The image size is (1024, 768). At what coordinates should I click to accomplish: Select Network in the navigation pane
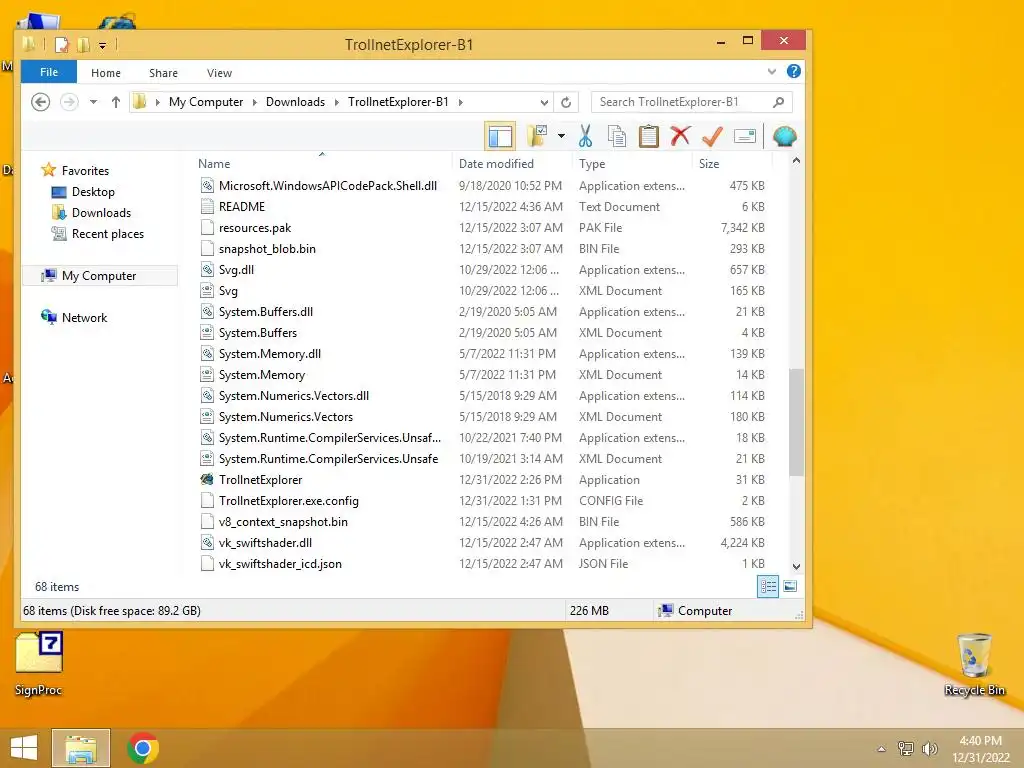click(84, 317)
